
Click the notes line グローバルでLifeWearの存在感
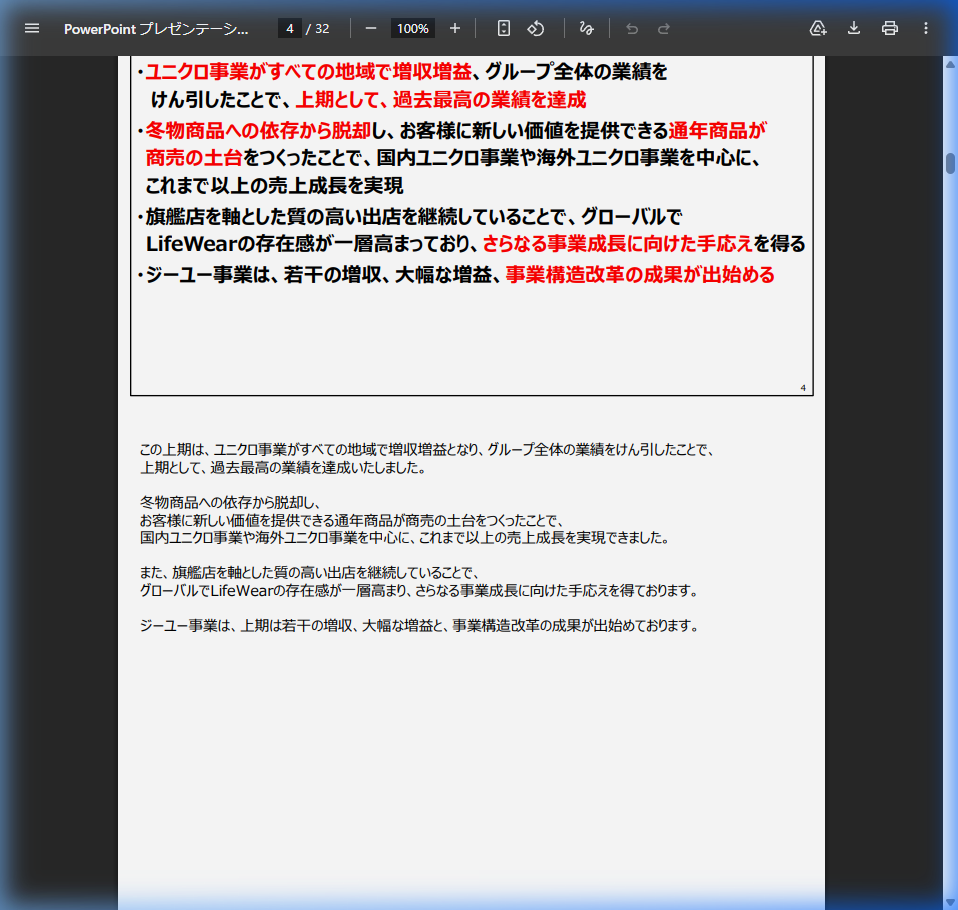(419, 590)
